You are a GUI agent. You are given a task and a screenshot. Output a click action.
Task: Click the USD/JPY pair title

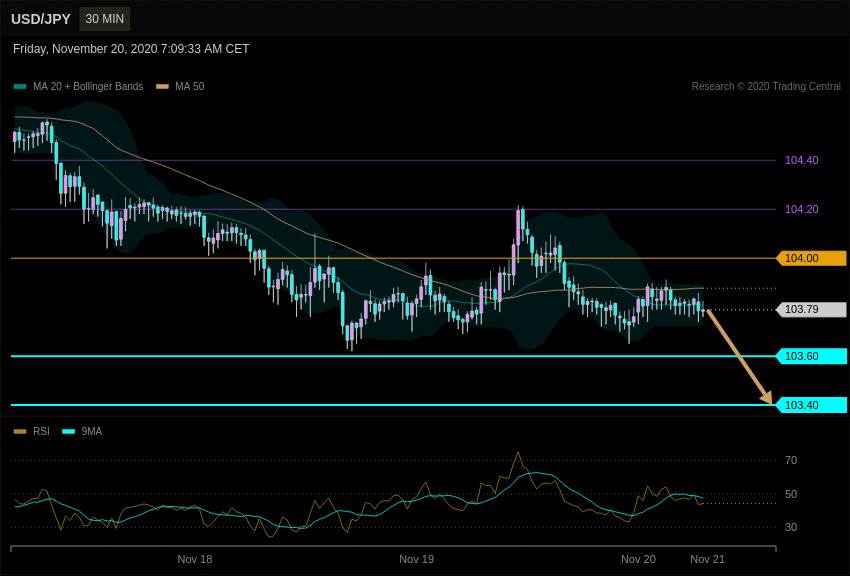(x=41, y=19)
